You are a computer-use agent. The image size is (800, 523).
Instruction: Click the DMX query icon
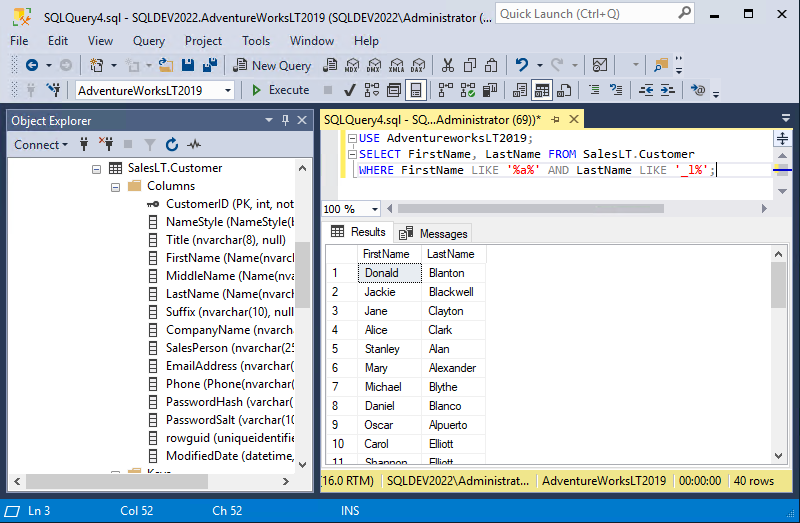pos(374,65)
